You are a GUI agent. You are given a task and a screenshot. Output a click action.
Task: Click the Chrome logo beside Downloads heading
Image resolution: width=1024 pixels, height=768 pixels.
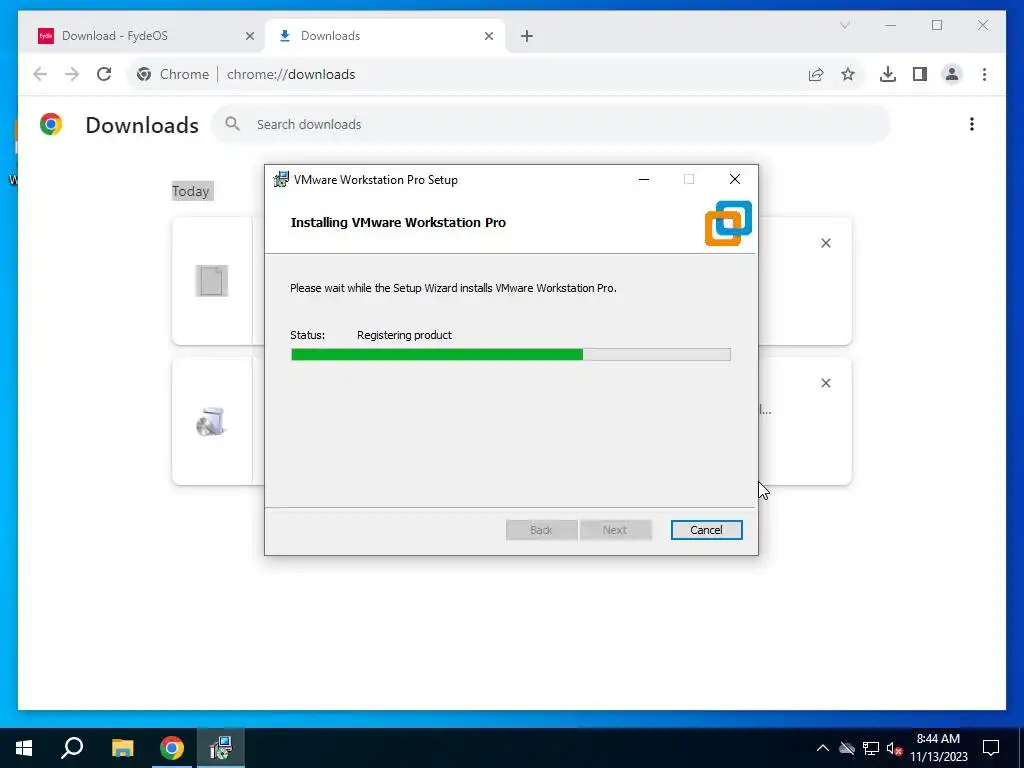tap(51, 124)
